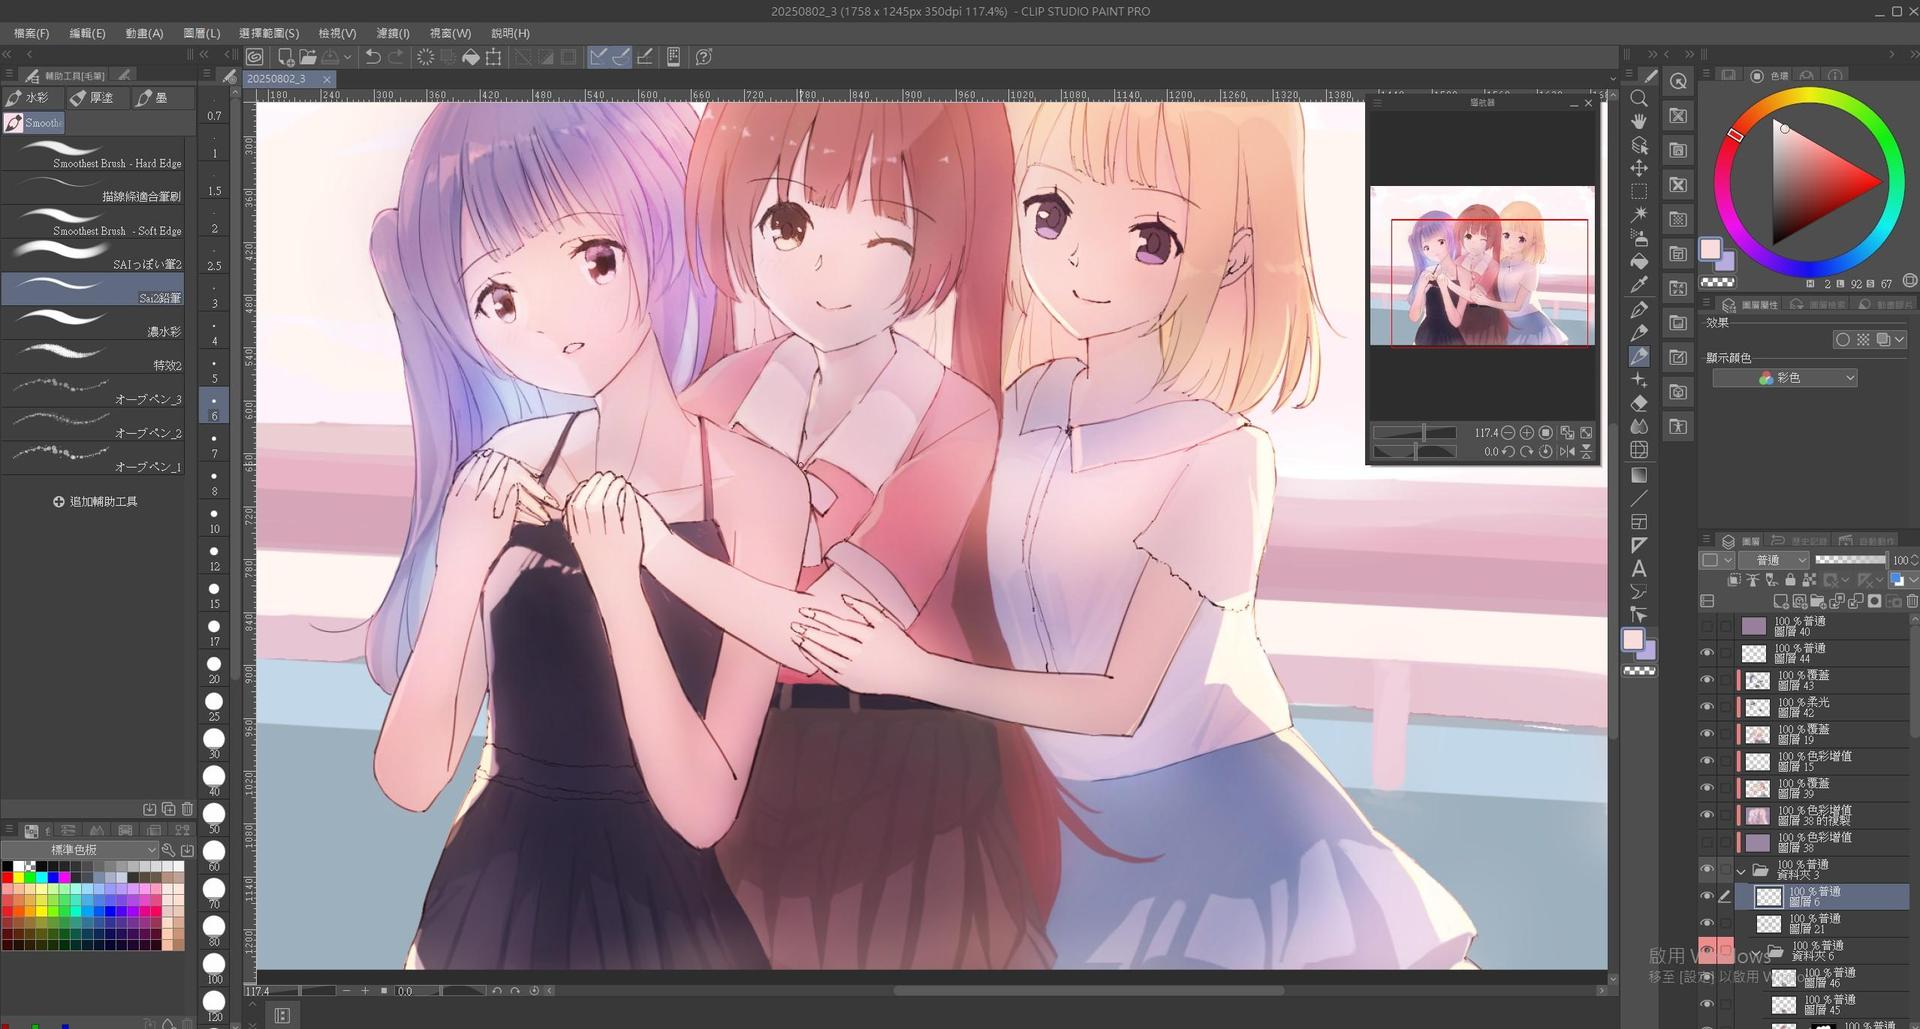
Task: Select brush size 30 preset
Action: [214, 743]
